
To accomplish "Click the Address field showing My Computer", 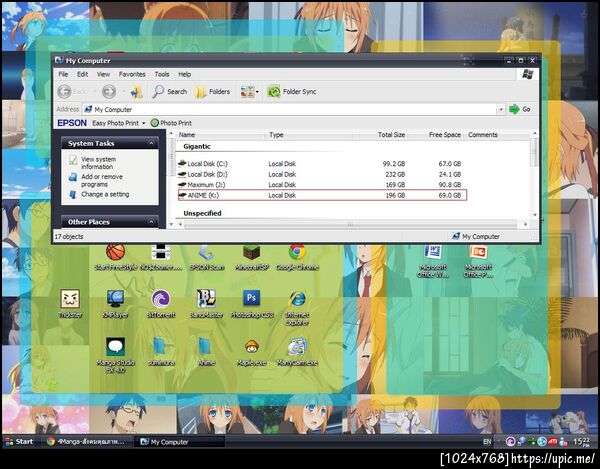I will pyautogui.click(x=289, y=110).
